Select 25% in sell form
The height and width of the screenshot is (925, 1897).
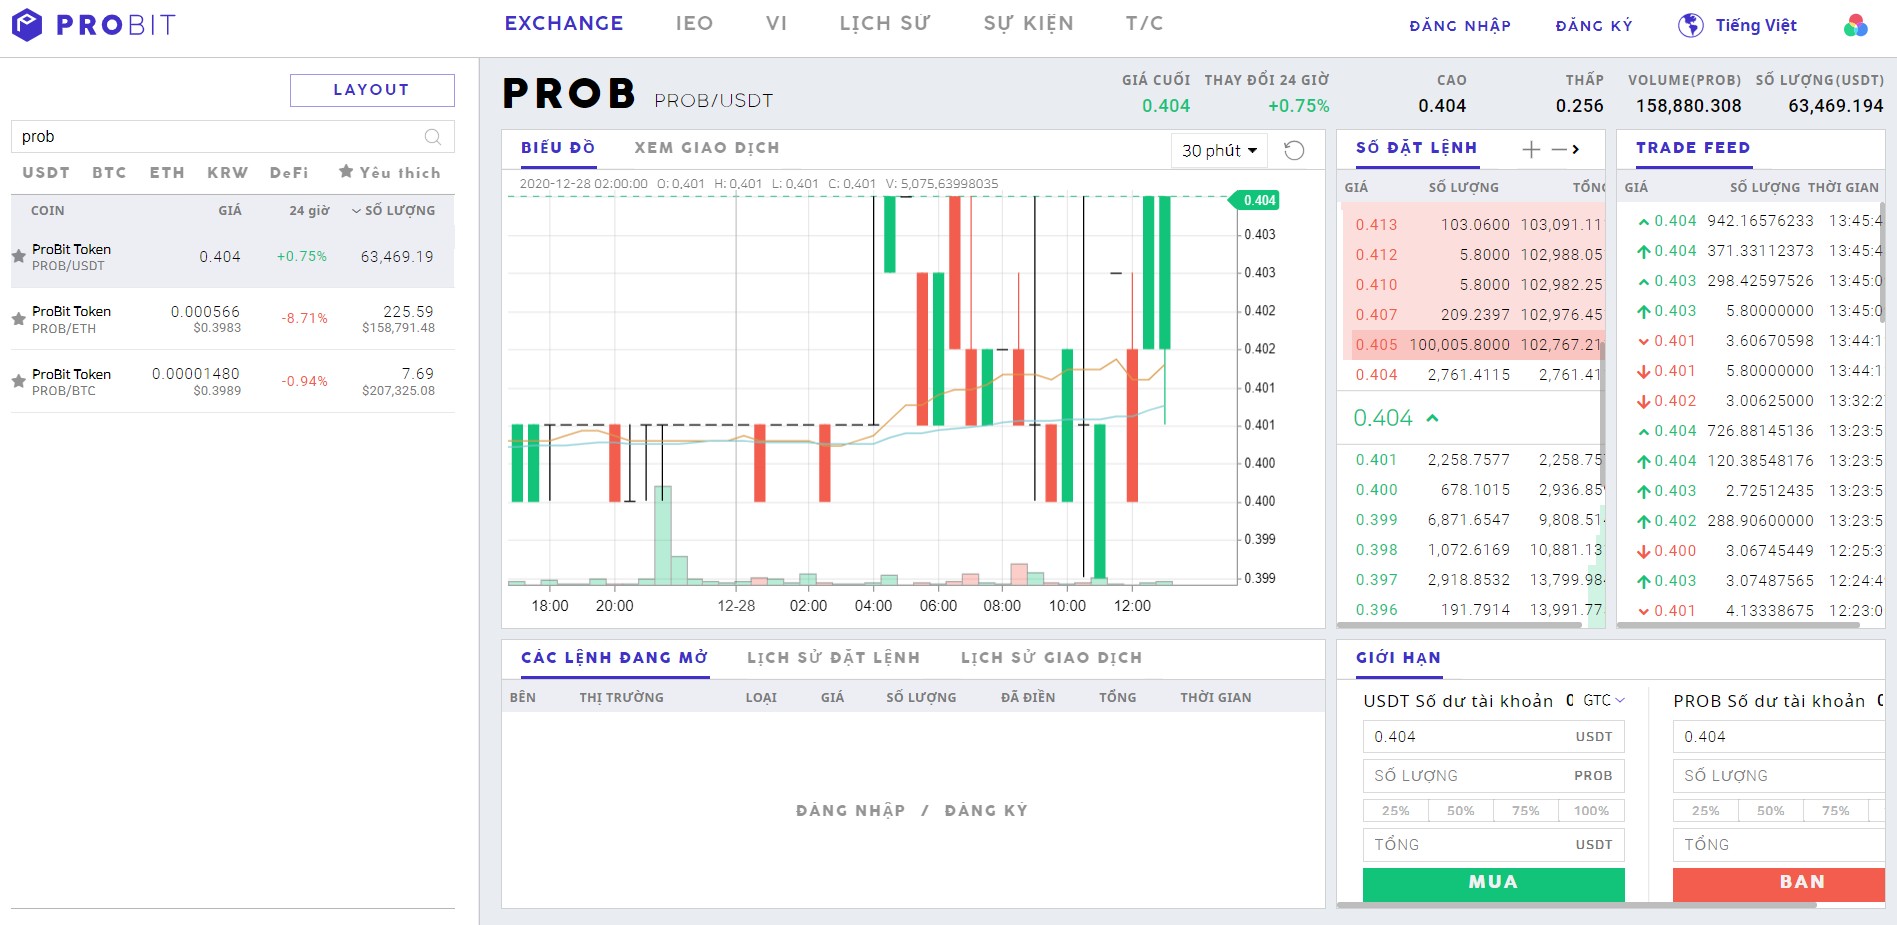point(1705,811)
